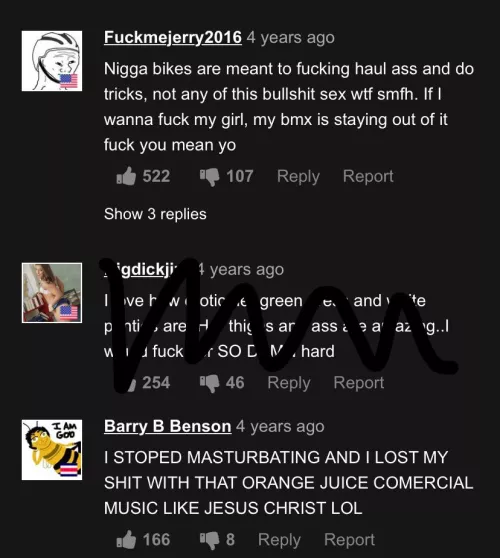The height and width of the screenshot is (558, 500).
Task: Report the Fuckmejerry2016 comment
Action: tap(368, 176)
